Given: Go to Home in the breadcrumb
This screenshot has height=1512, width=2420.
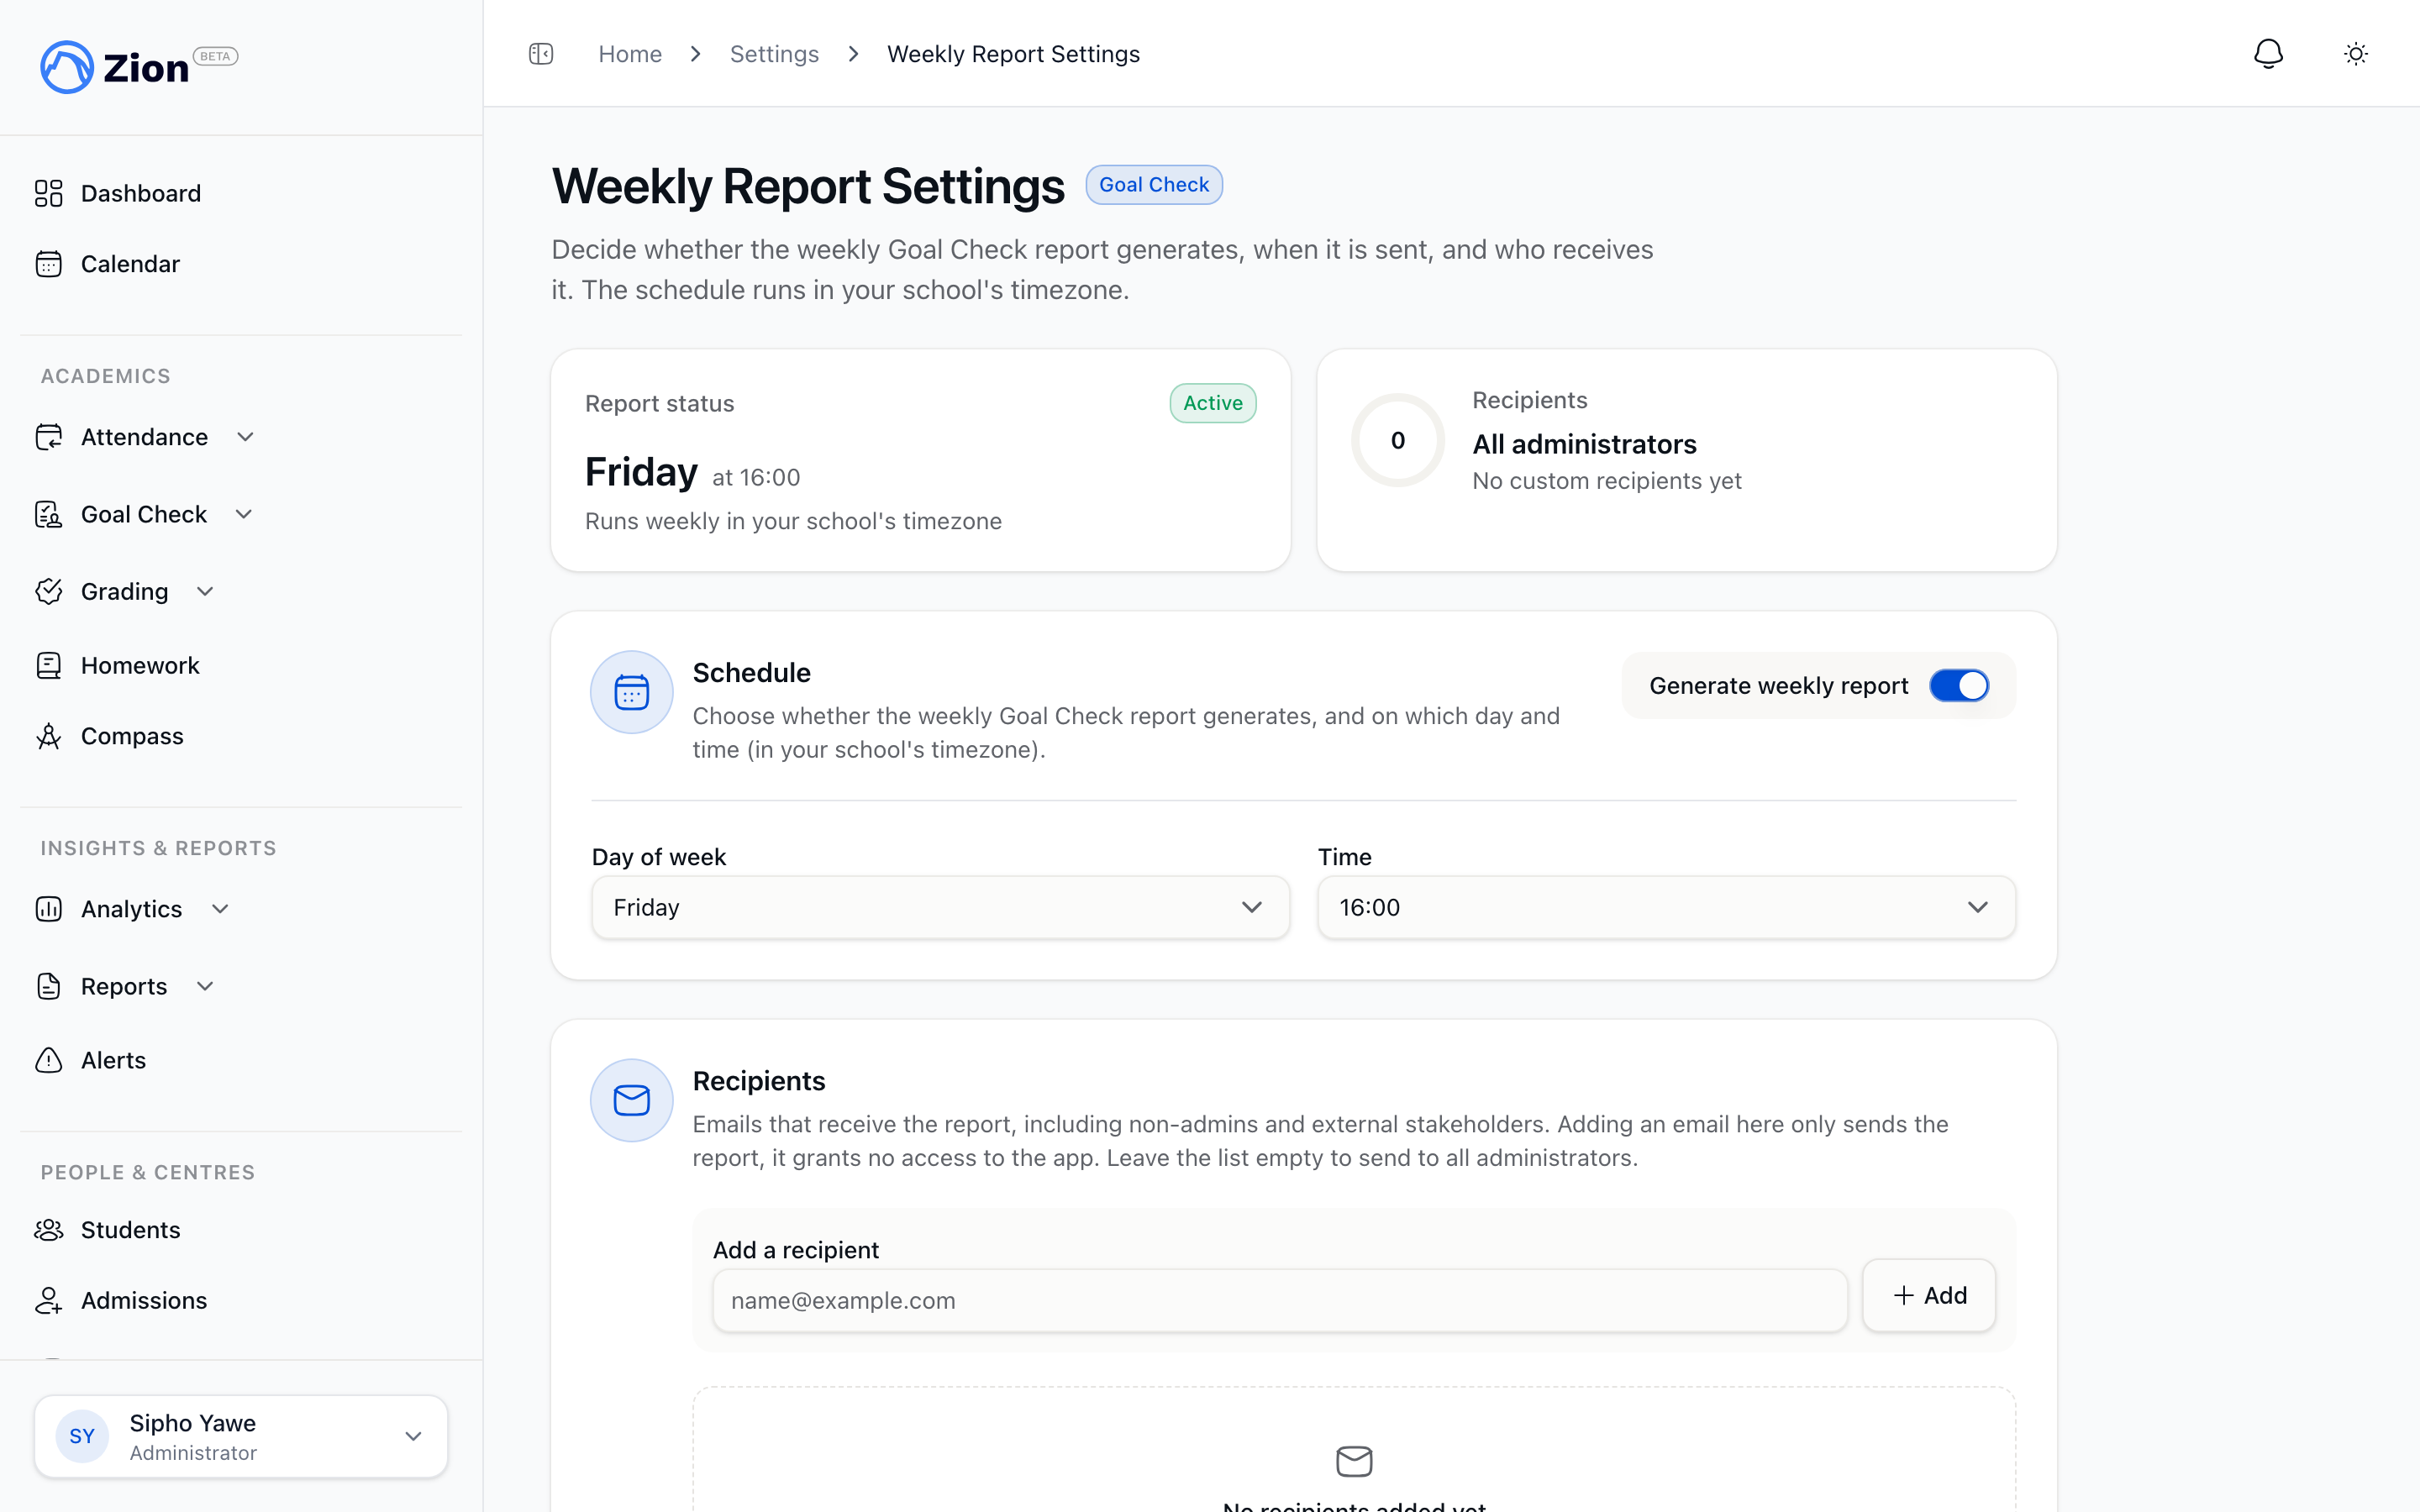Looking at the screenshot, I should (x=630, y=54).
